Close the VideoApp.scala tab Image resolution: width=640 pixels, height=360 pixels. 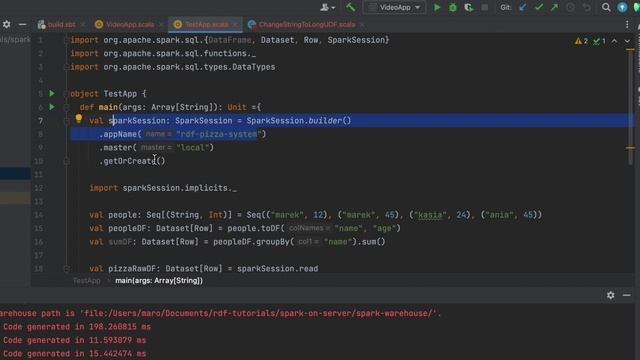click(161, 24)
